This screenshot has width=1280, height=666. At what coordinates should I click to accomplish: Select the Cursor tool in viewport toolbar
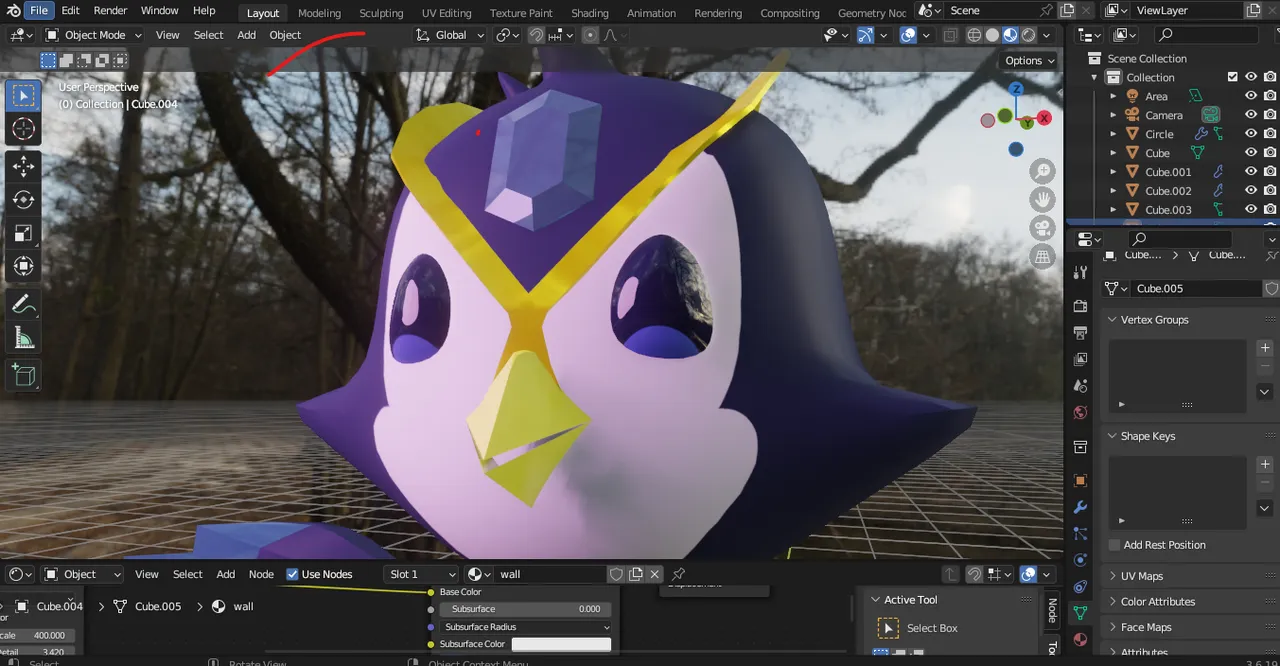[23, 129]
